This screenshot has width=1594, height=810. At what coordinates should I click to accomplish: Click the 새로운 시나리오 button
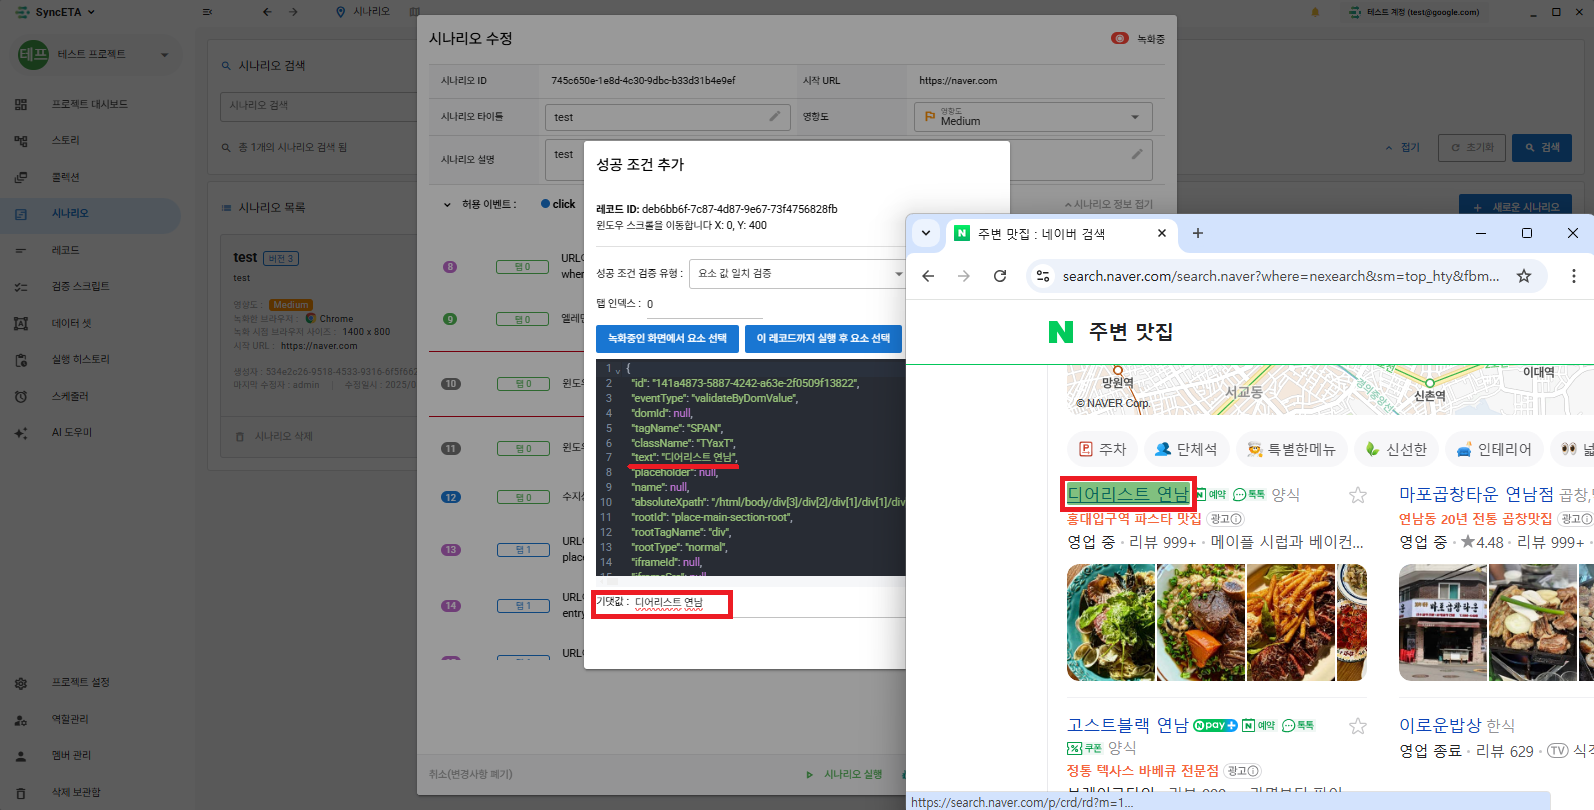point(1515,206)
